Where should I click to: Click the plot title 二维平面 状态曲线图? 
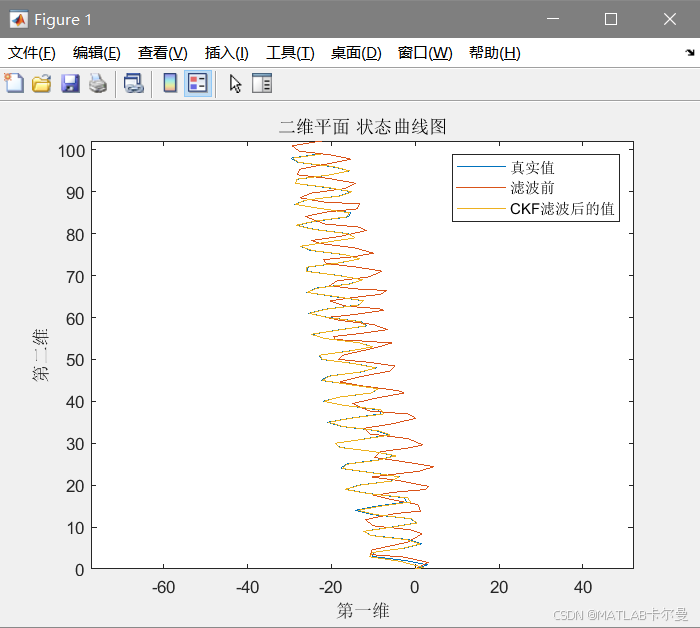click(362, 127)
